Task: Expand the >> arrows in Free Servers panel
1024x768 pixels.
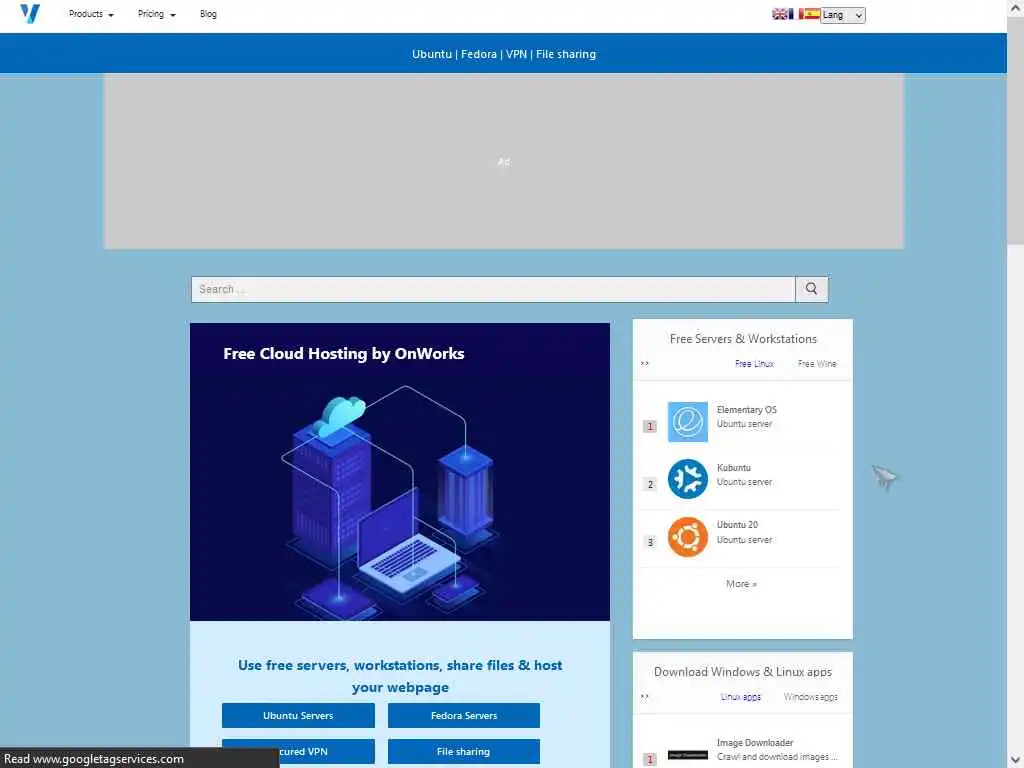Action: [645, 364]
